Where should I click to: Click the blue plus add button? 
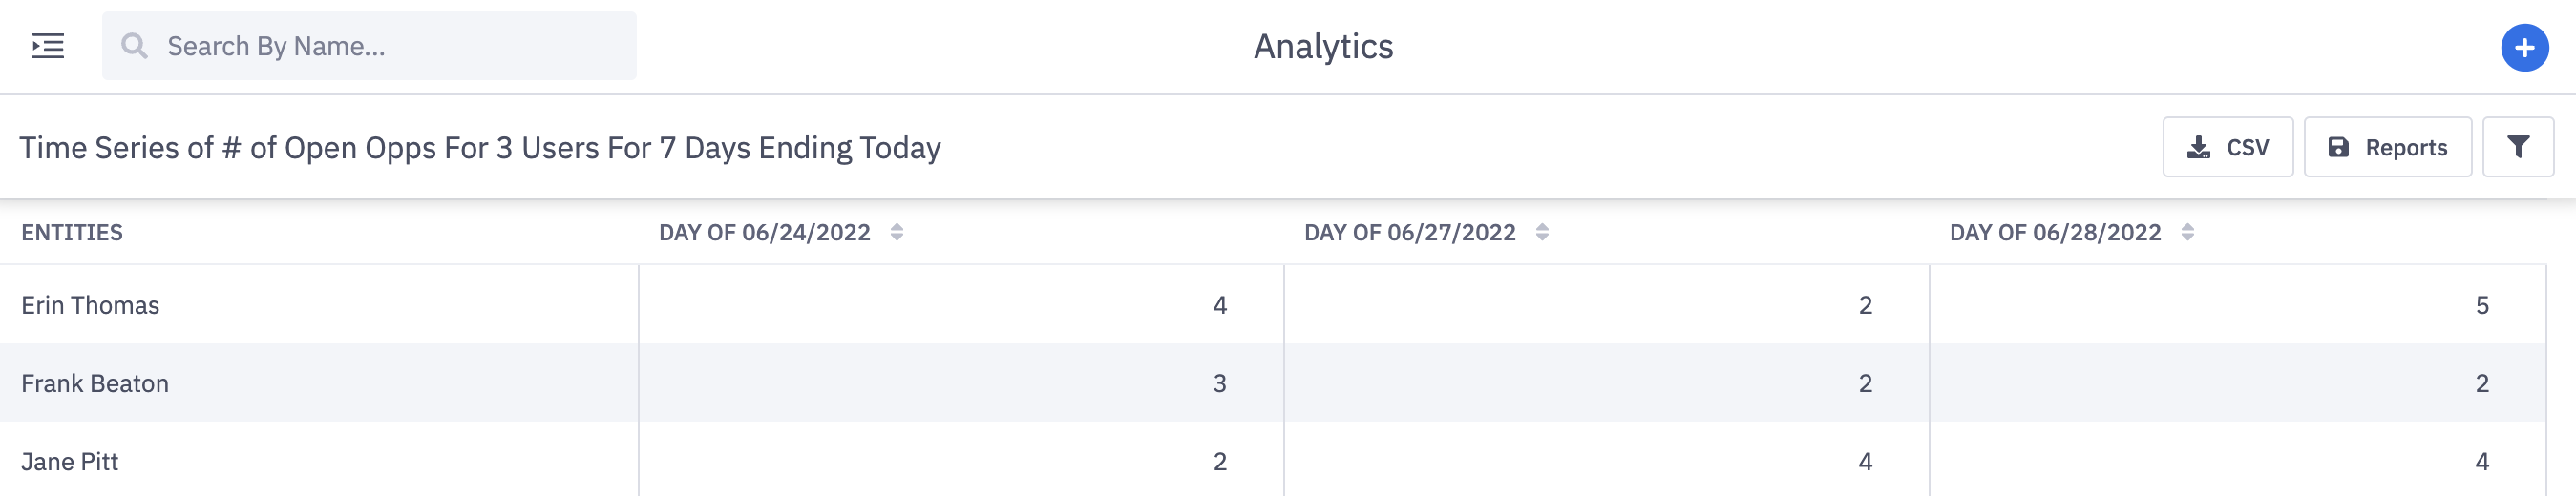[x=2523, y=47]
